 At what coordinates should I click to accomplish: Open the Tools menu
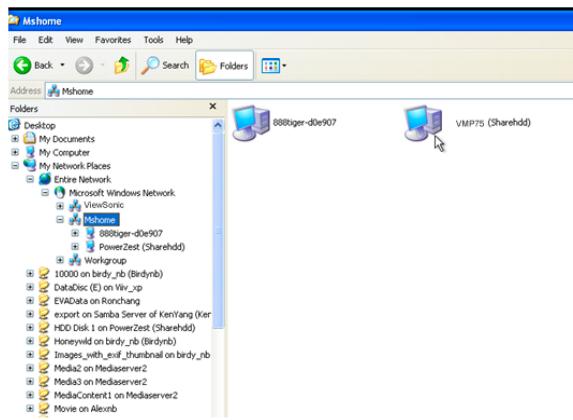tap(153, 39)
